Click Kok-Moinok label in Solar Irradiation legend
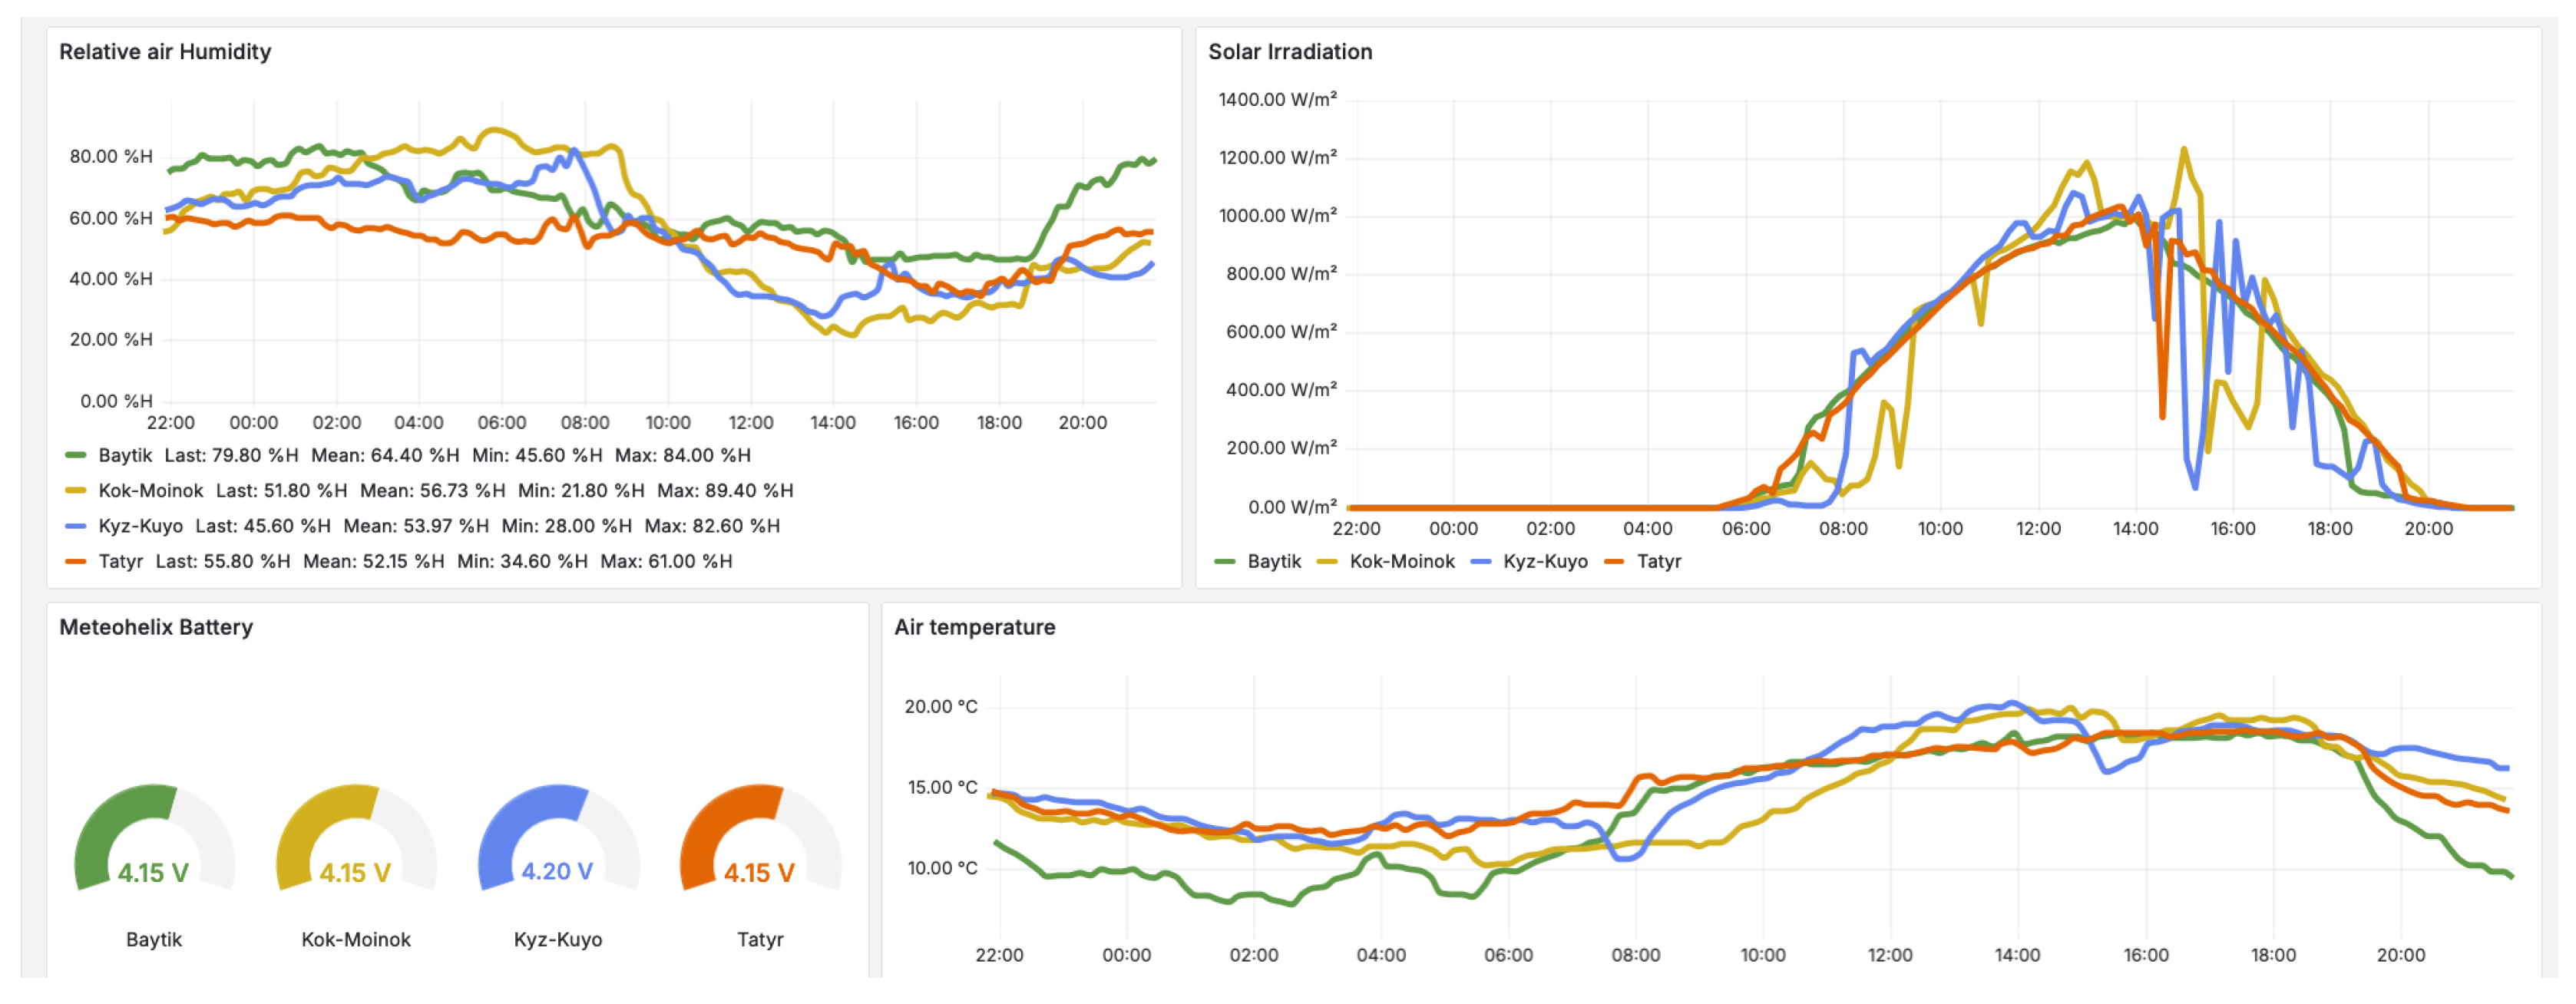Viewport: 2576px width, 1004px height. point(1402,562)
